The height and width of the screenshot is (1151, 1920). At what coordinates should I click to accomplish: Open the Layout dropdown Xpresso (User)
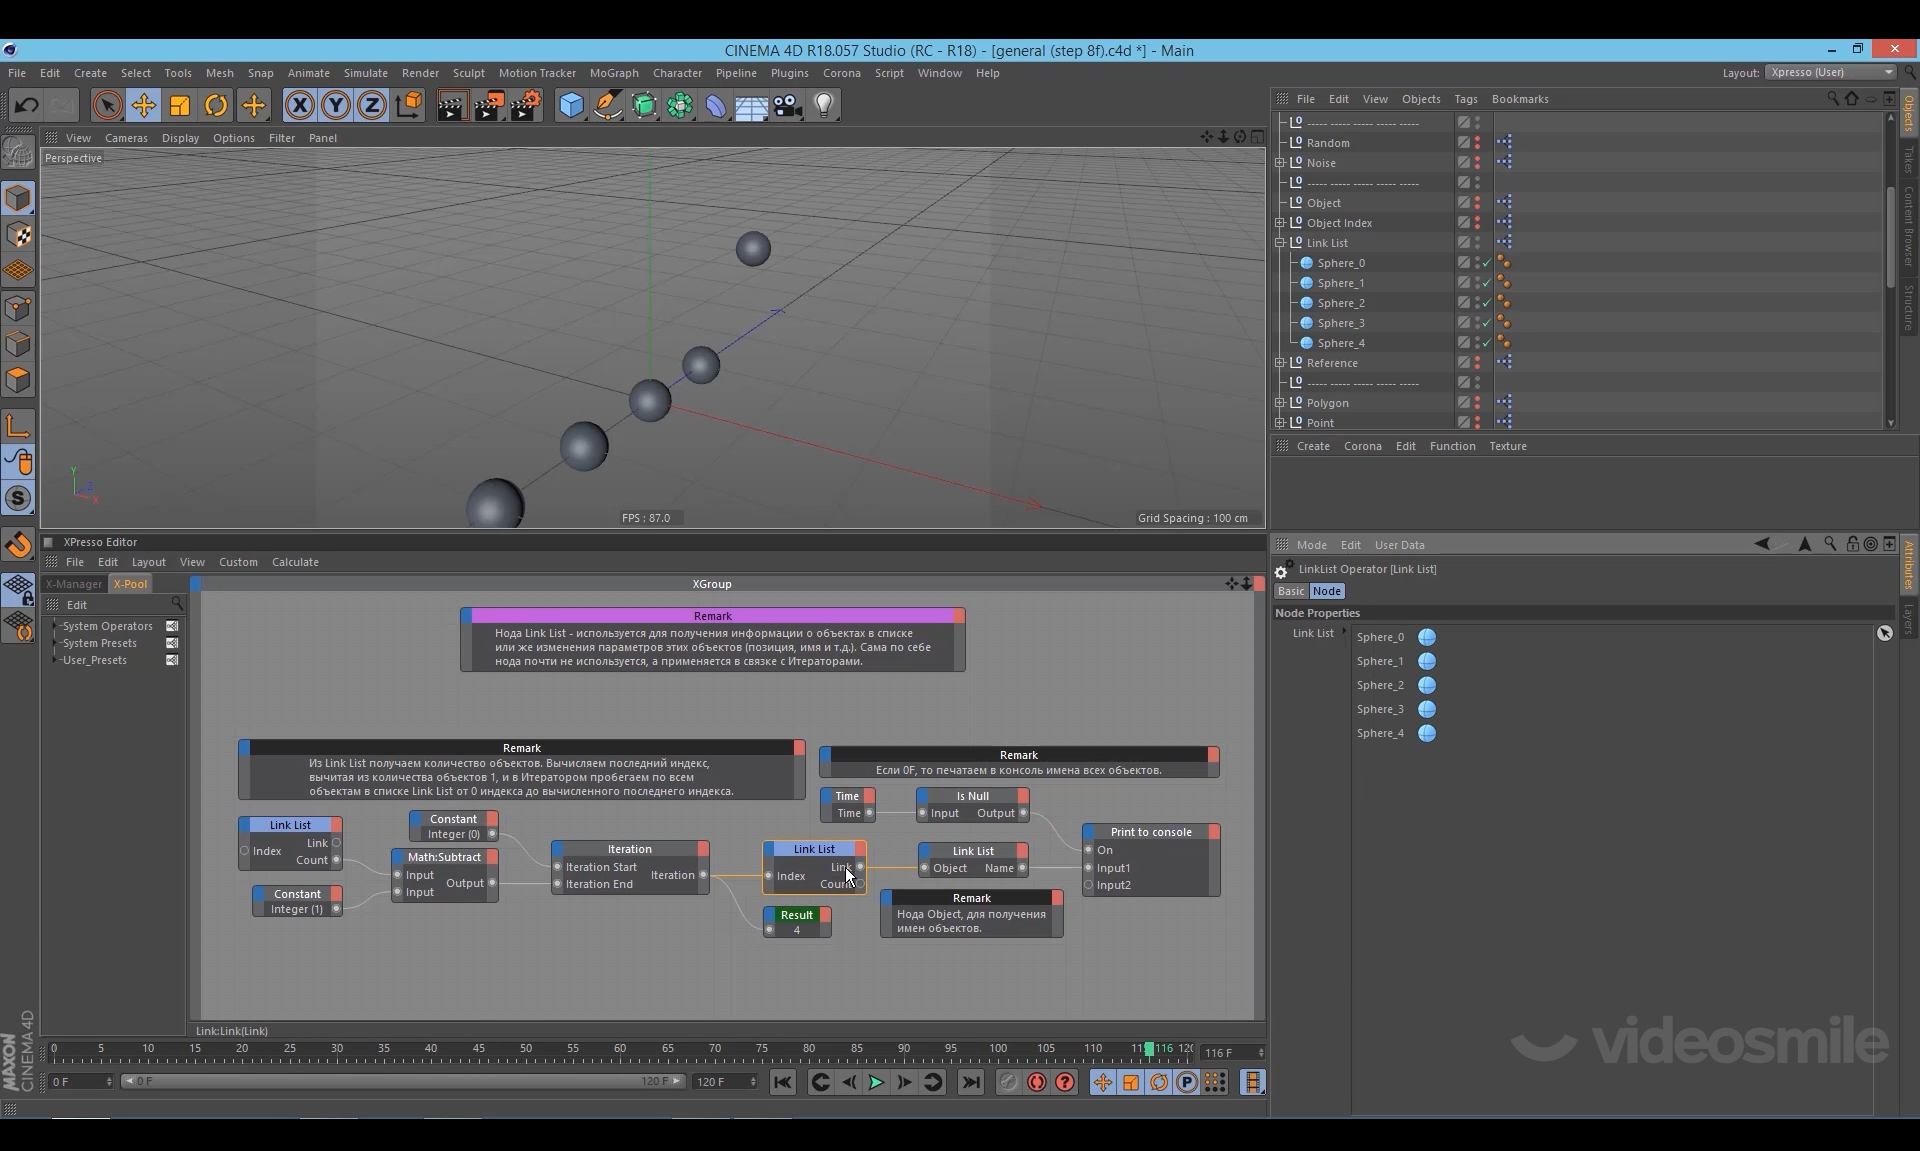[1830, 72]
